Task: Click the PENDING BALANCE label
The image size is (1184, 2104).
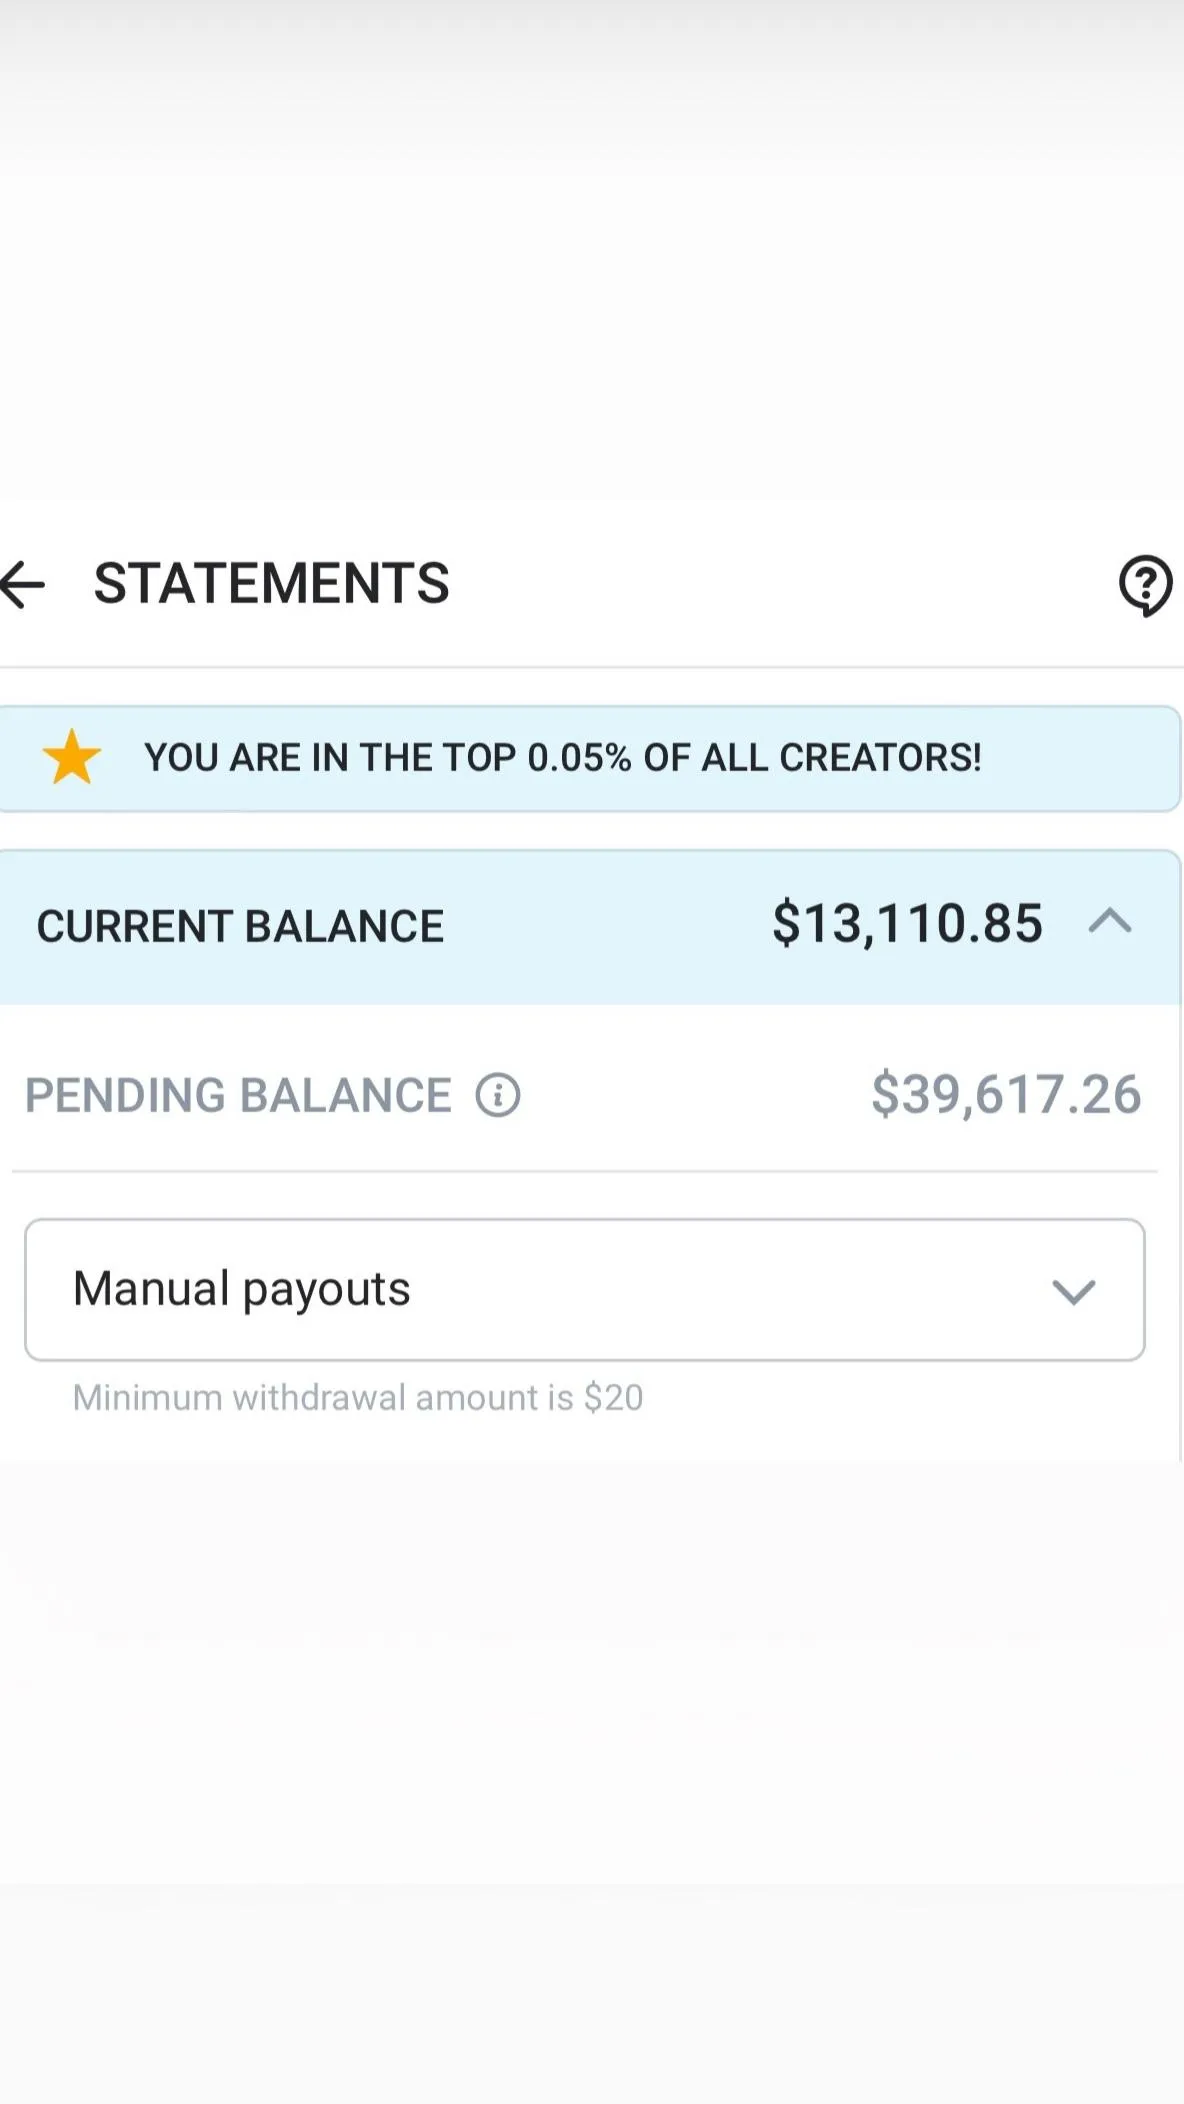Action: coord(238,1095)
